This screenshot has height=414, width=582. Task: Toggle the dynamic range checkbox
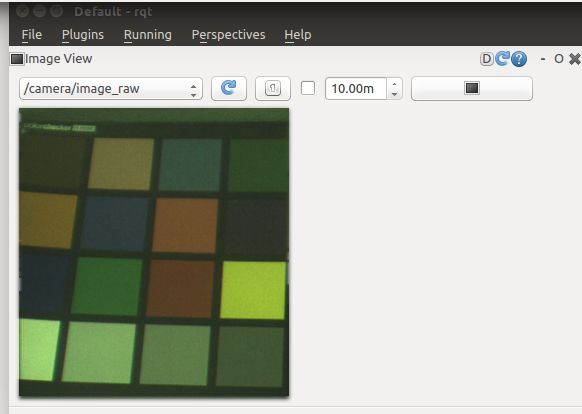point(308,88)
